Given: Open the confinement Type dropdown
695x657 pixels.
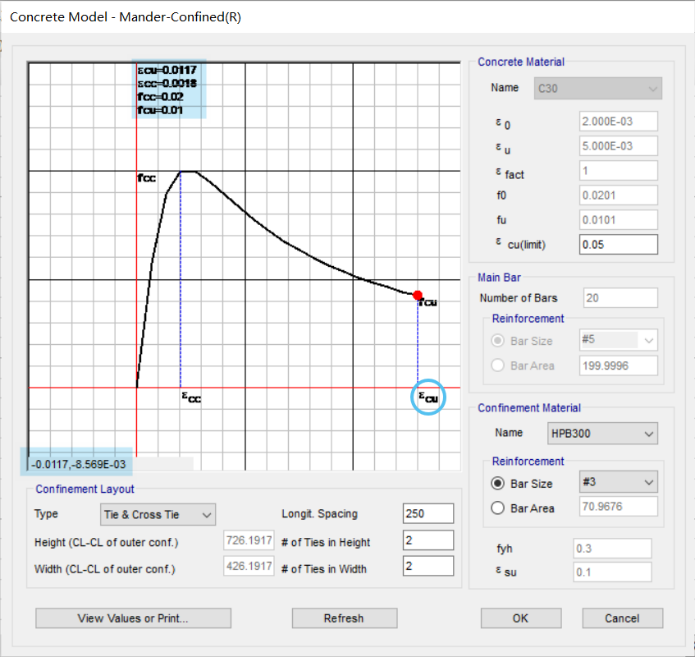Looking at the screenshot, I should [x=158, y=514].
